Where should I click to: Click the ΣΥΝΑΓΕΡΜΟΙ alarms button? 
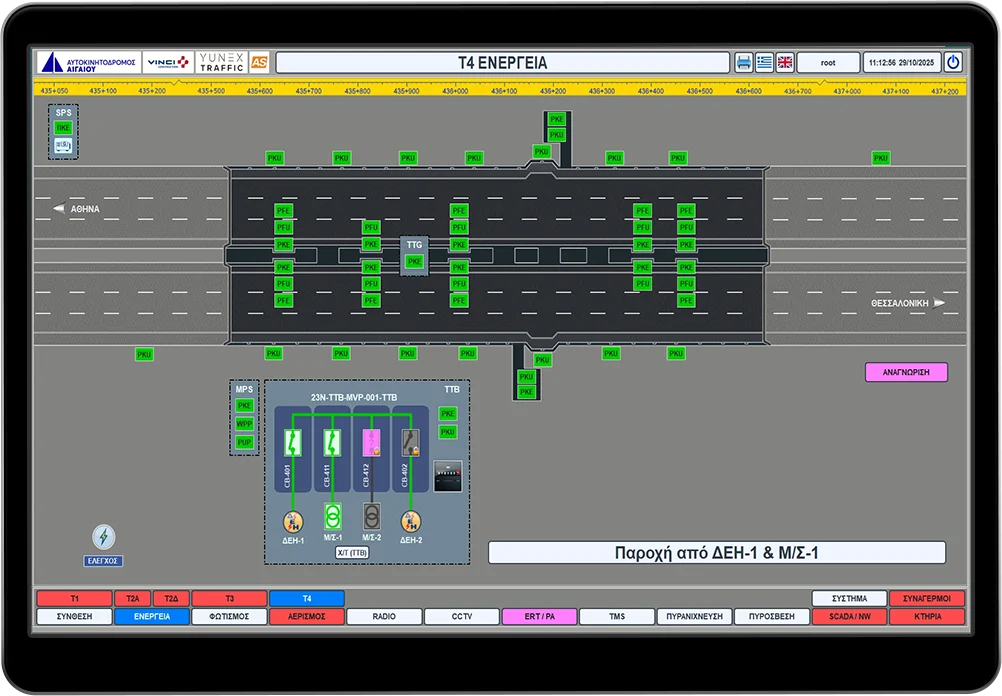pyautogui.click(x=927, y=599)
